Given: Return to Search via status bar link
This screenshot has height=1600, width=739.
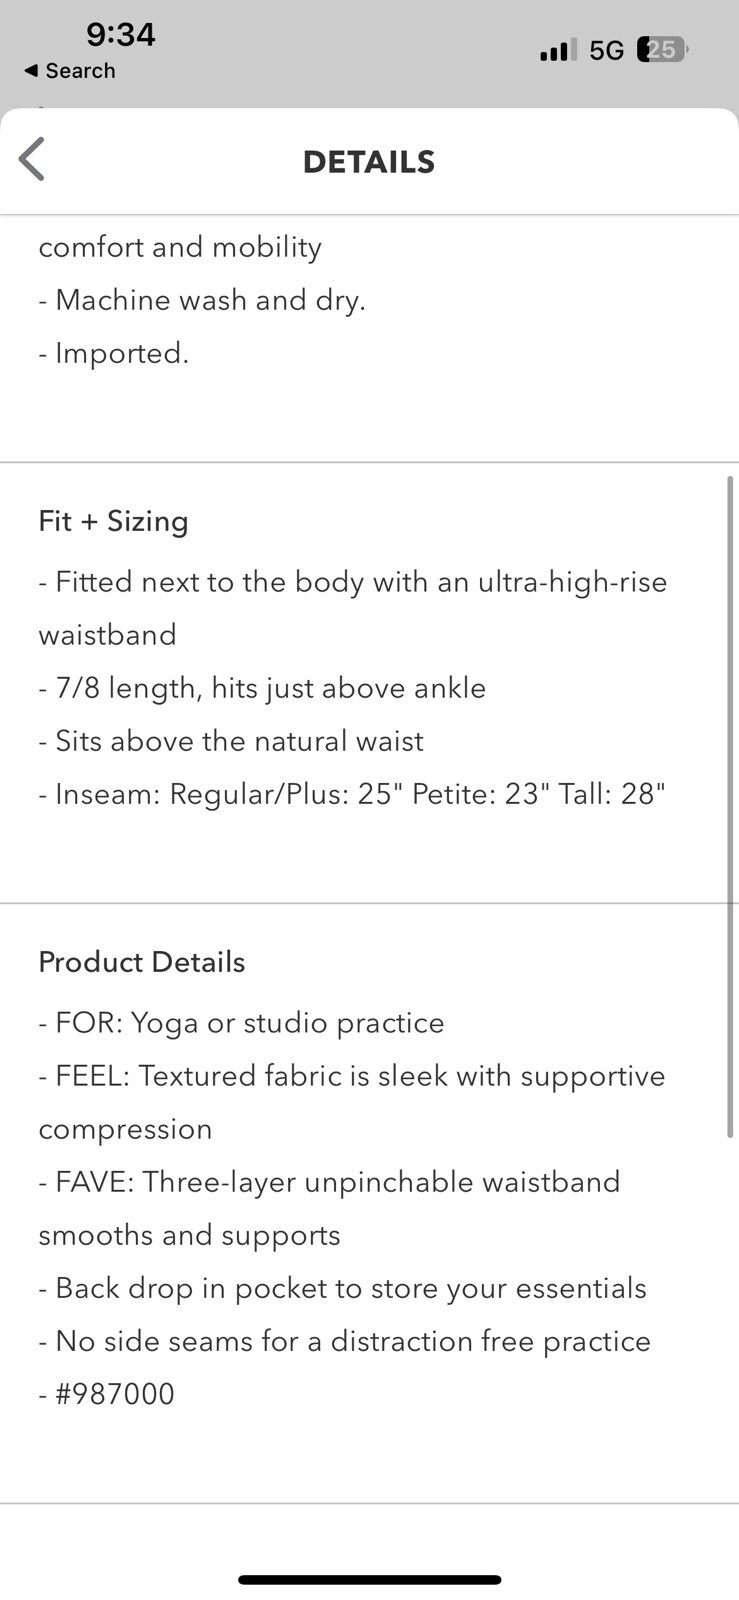Looking at the screenshot, I should click(70, 71).
